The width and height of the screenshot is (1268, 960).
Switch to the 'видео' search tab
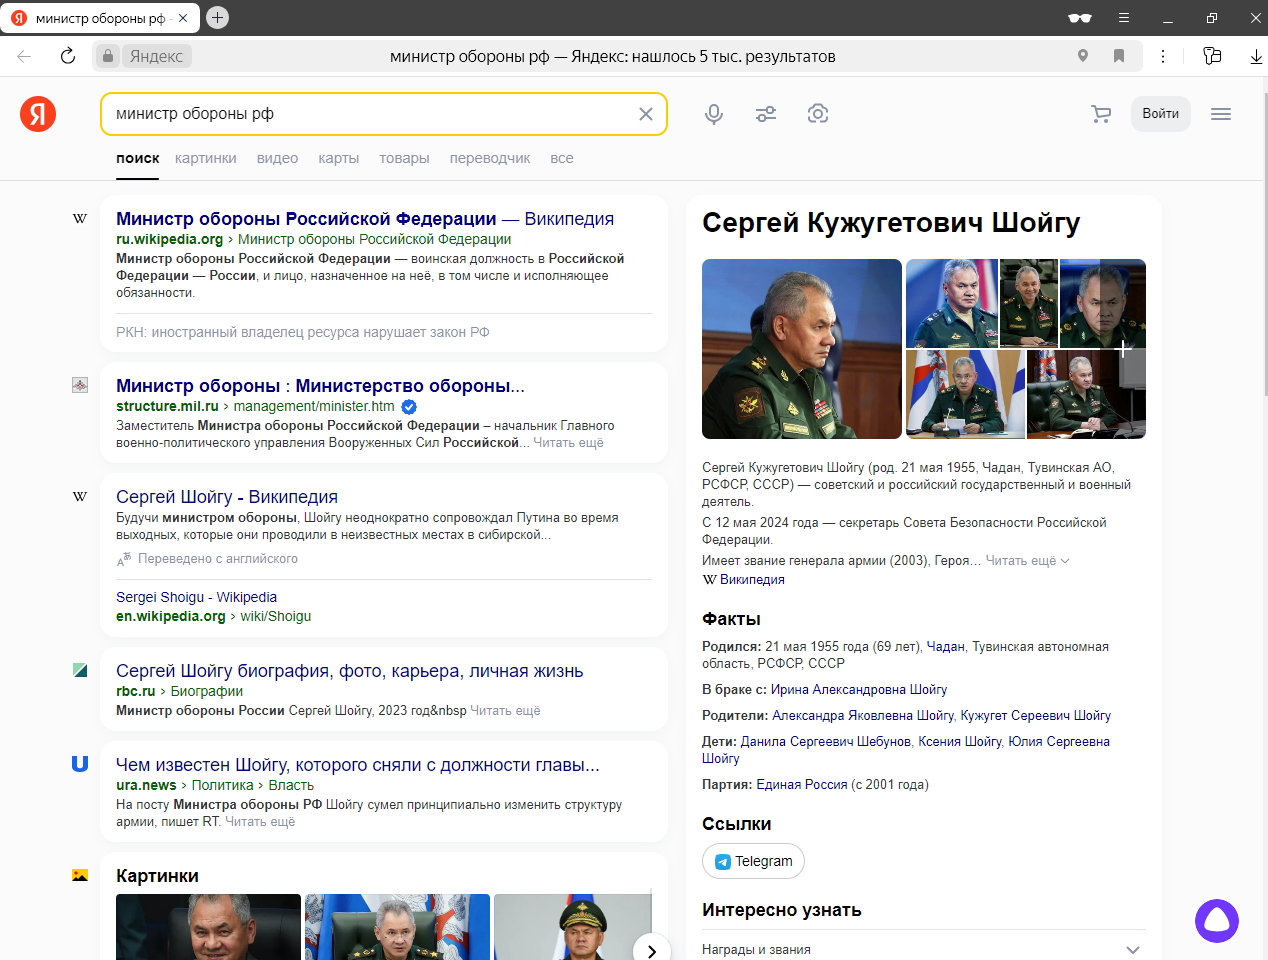[x=277, y=158]
